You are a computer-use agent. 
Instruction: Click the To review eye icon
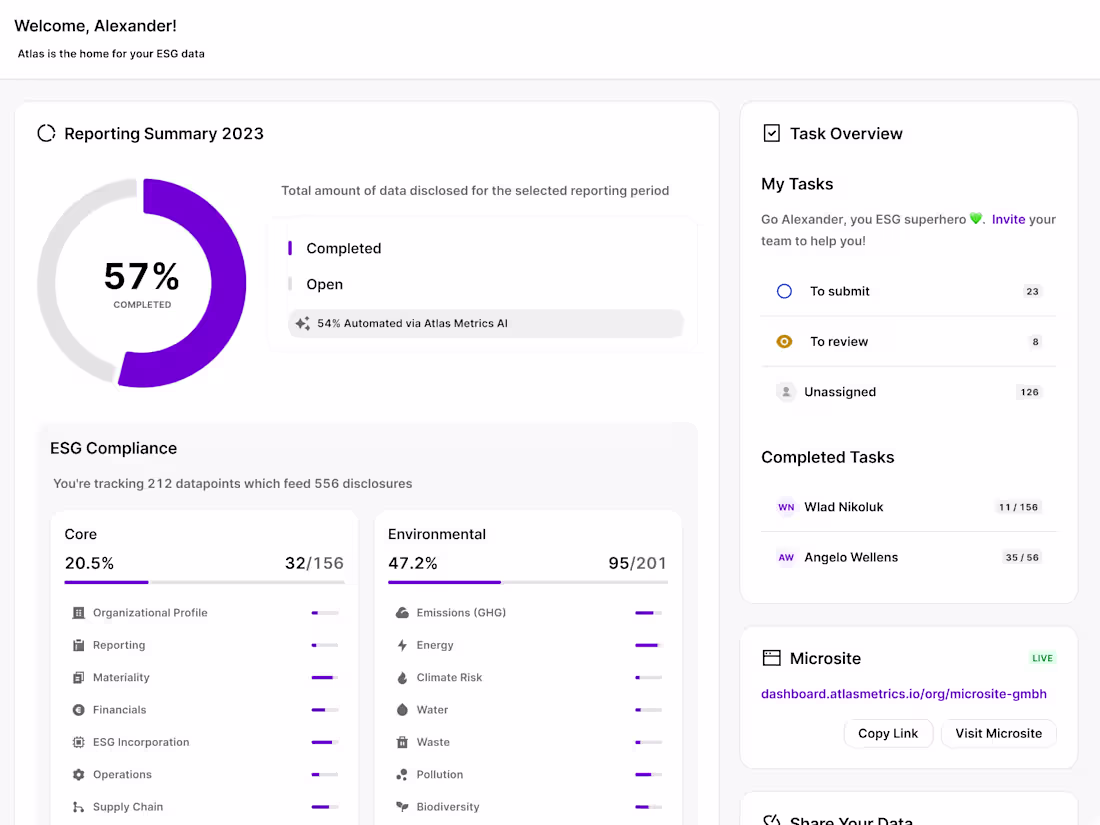pos(785,341)
